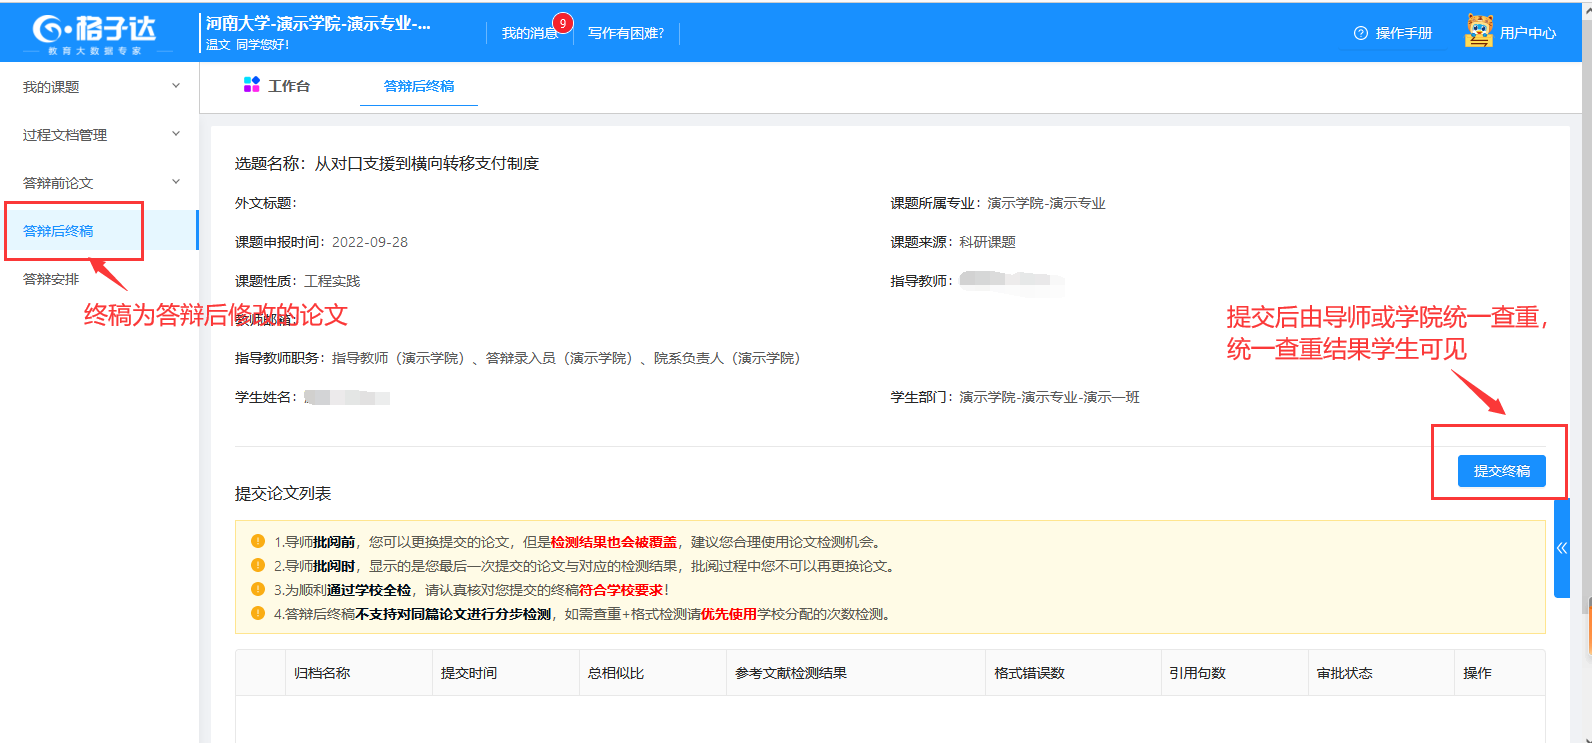This screenshot has height=743, width=1592.
Task: Click the 提交终稿 button
Action: click(1501, 471)
